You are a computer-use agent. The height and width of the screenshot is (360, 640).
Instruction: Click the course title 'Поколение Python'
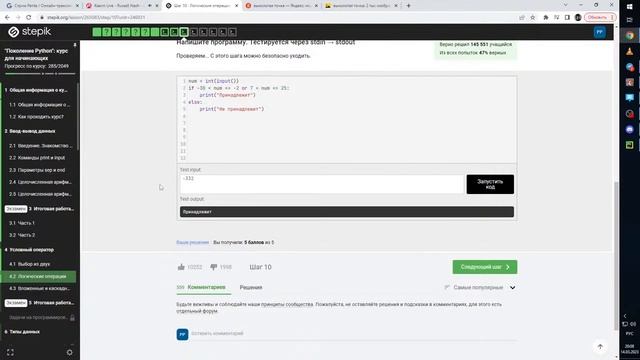(36, 55)
